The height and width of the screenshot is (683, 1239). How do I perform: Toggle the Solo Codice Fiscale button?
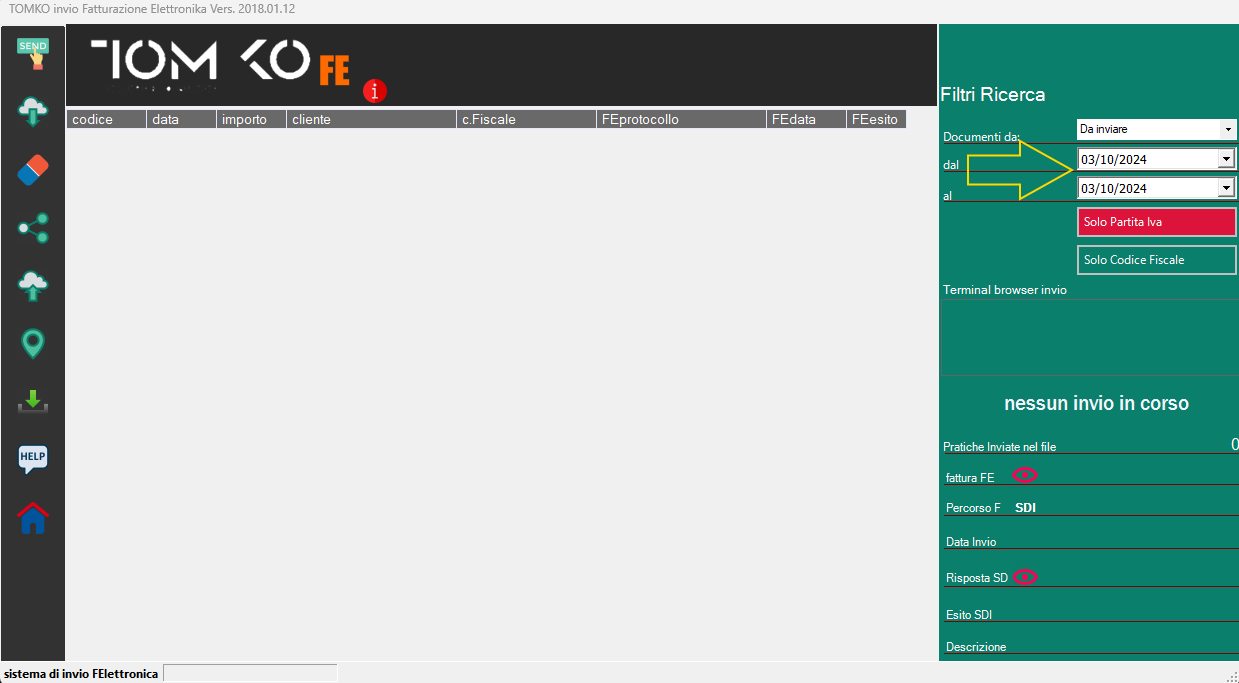pyautogui.click(x=1157, y=260)
